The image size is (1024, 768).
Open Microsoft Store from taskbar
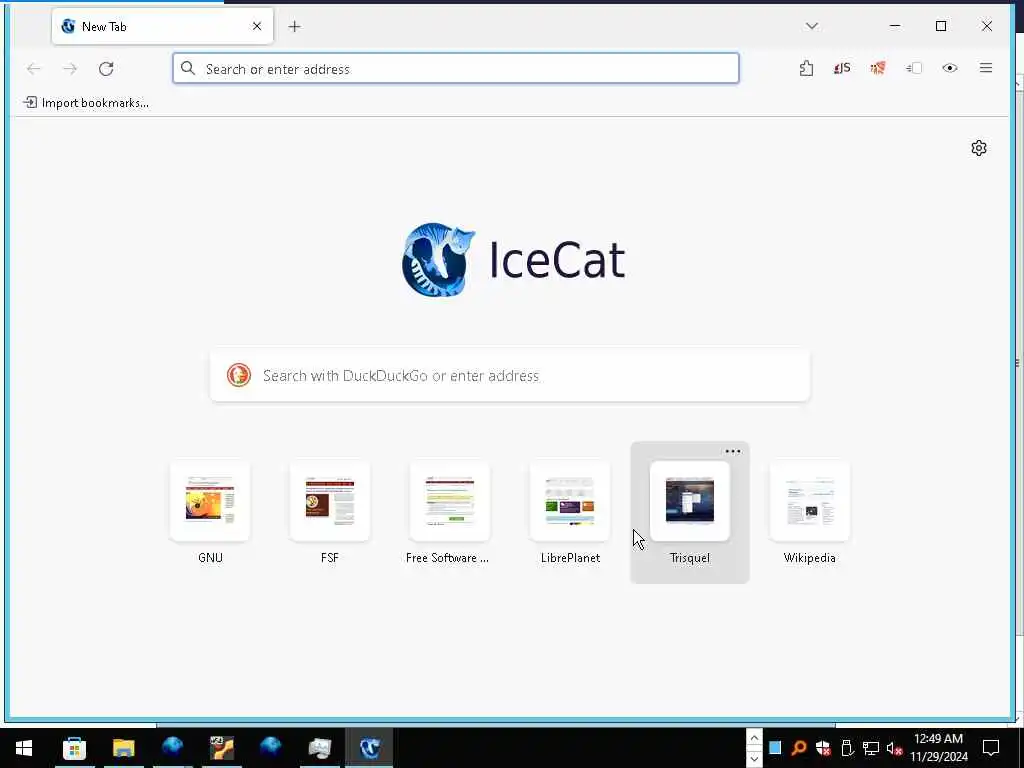[74, 748]
